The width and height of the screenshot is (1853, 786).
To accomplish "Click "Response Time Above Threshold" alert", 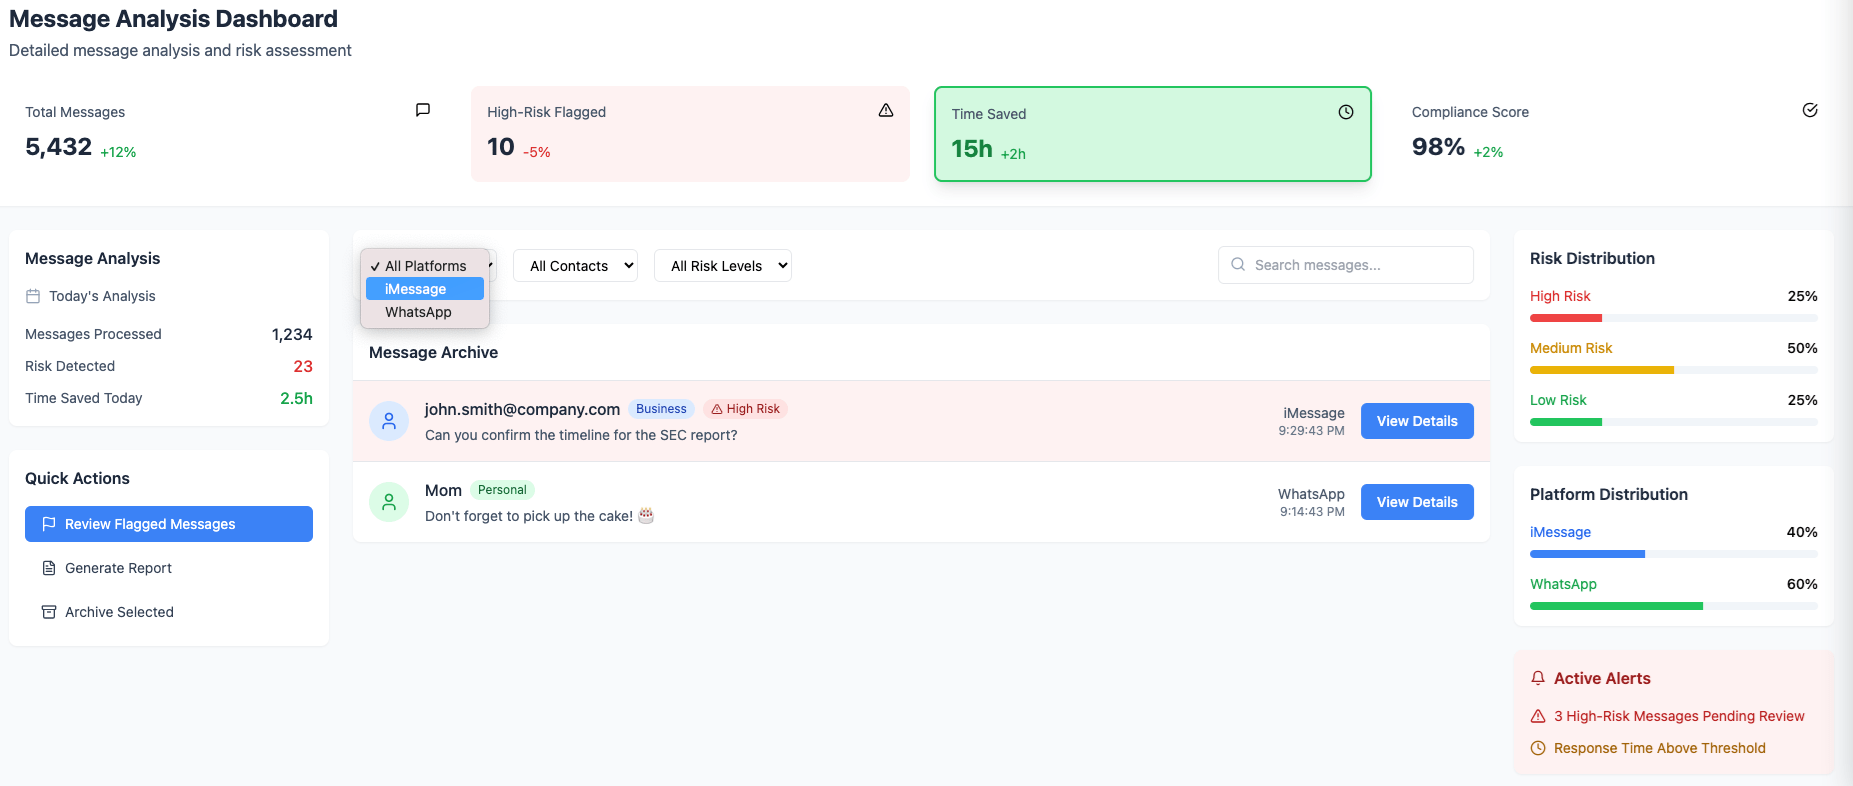I will coord(1660,748).
